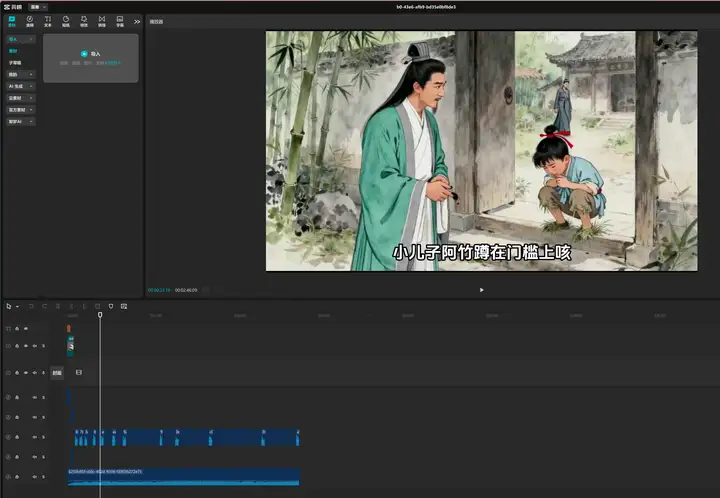
Task: Click the Delete-right trim icon
Action: (84, 306)
